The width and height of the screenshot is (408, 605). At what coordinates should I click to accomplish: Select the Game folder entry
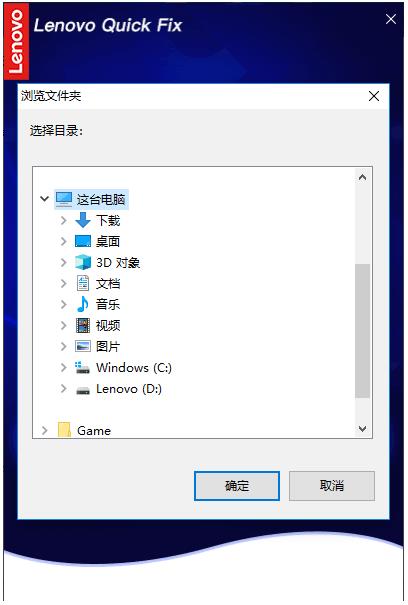pyautogui.click(x=84, y=430)
